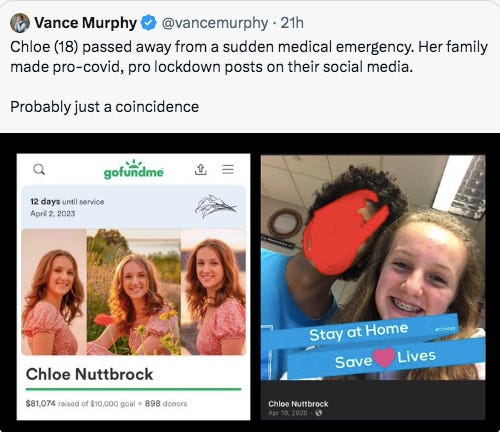The image size is (500, 432).
Task: Open the GoFundMe hamburger menu
Action: pyautogui.click(x=228, y=169)
